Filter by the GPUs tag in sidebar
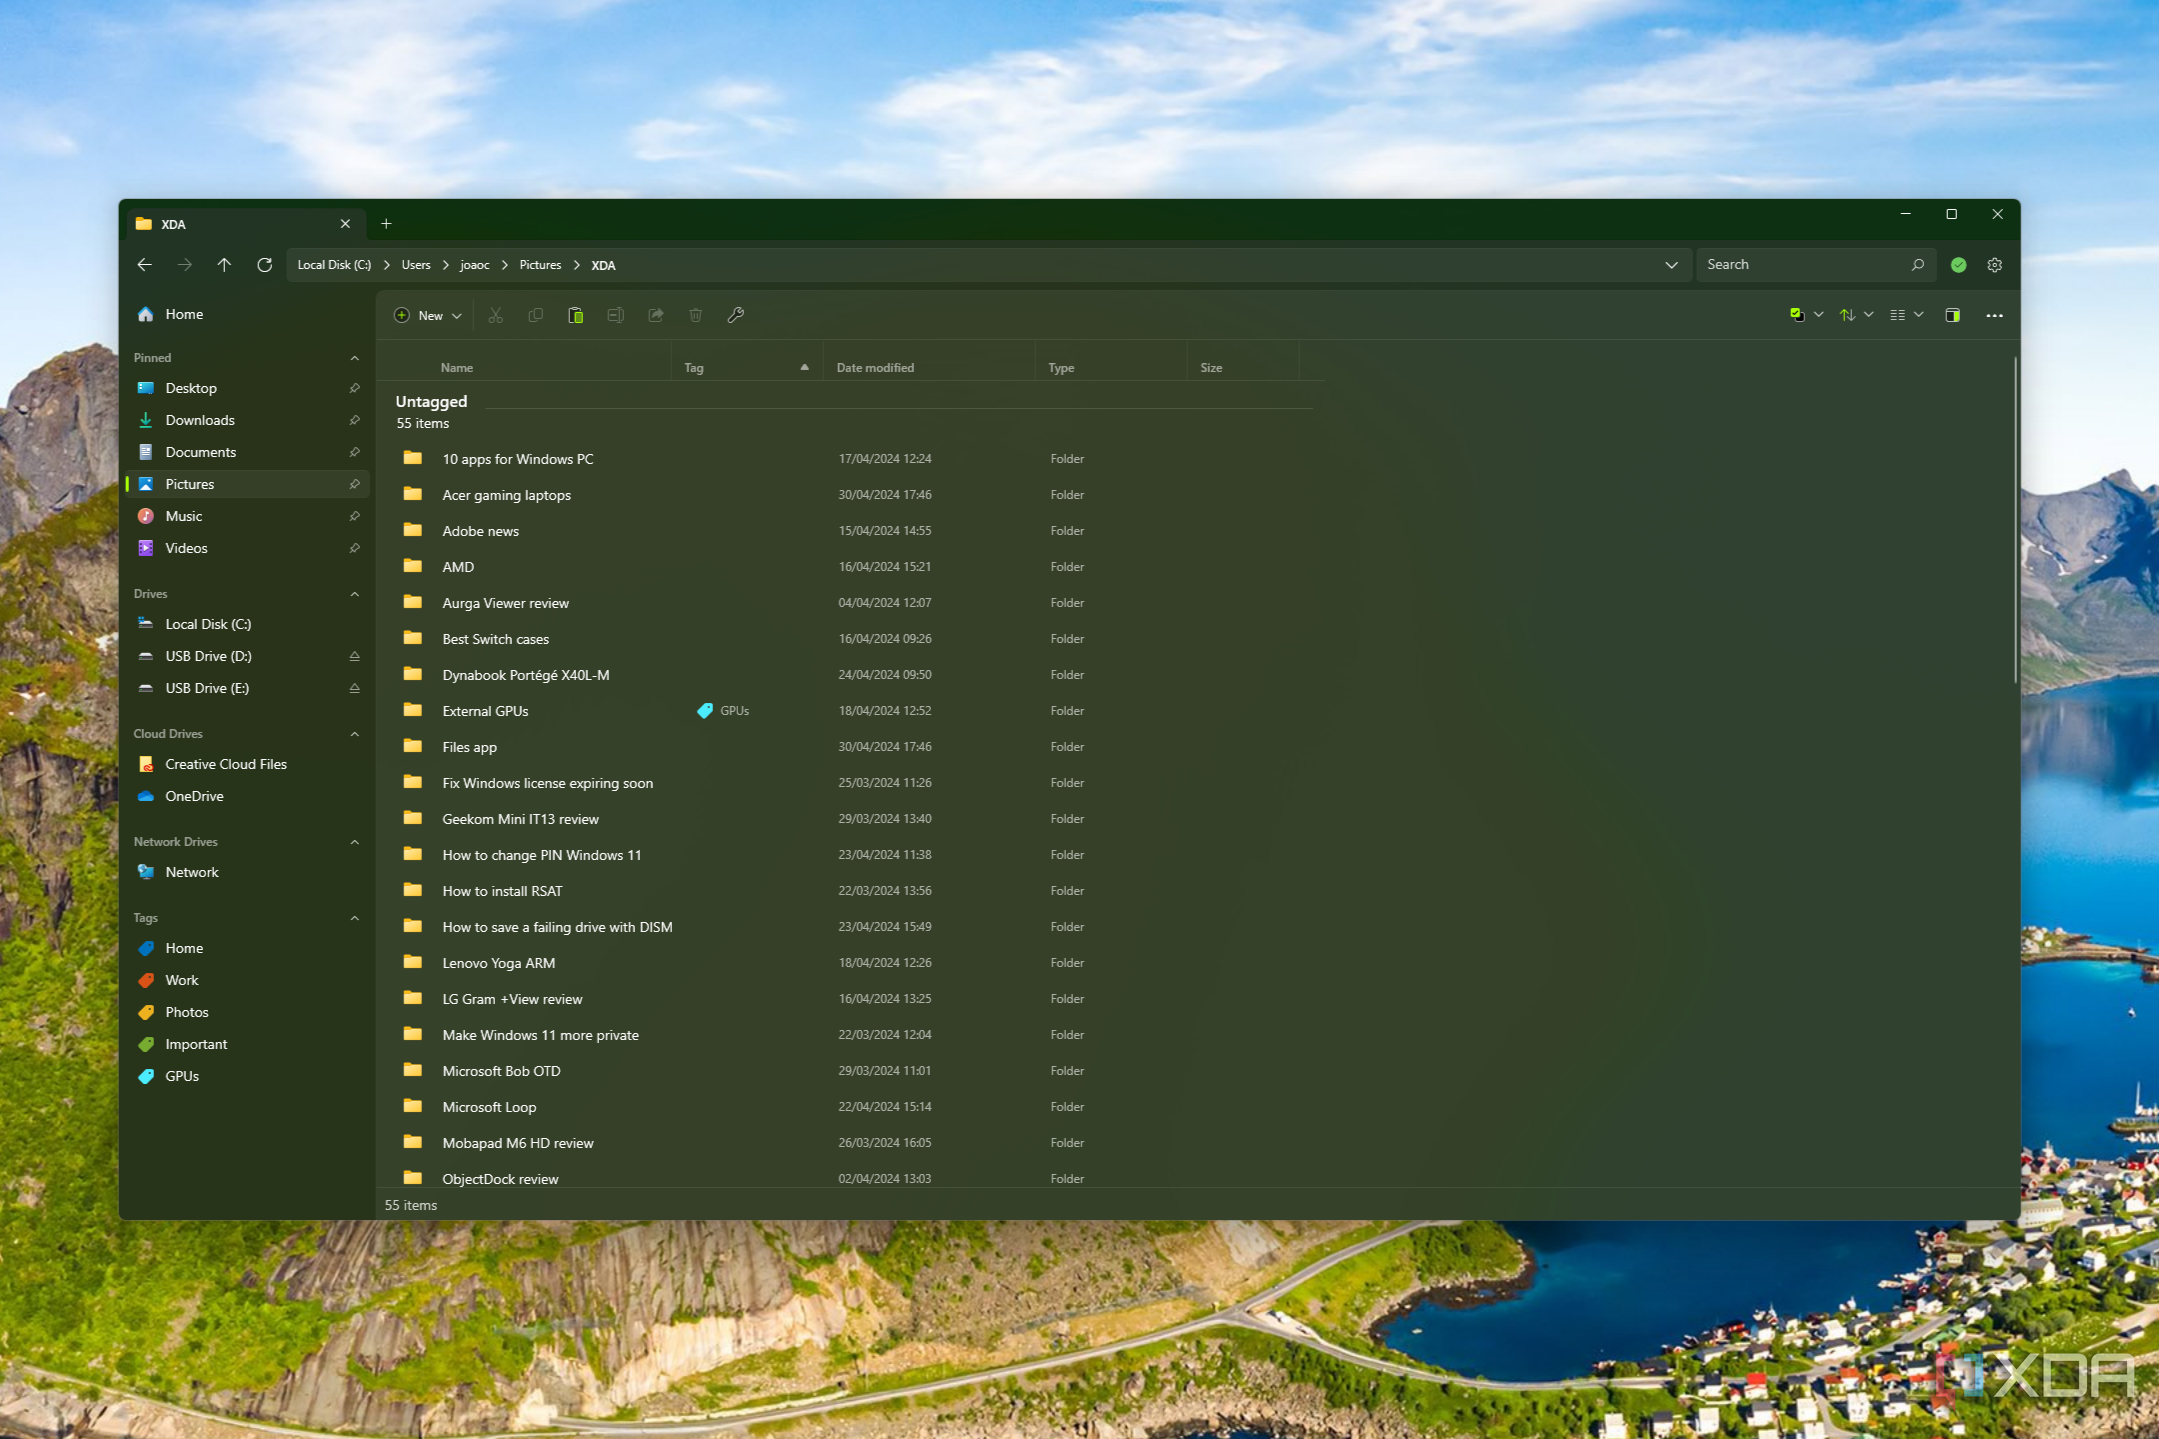This screenshot has height=1439, width=2159. tap(248, 1076)
